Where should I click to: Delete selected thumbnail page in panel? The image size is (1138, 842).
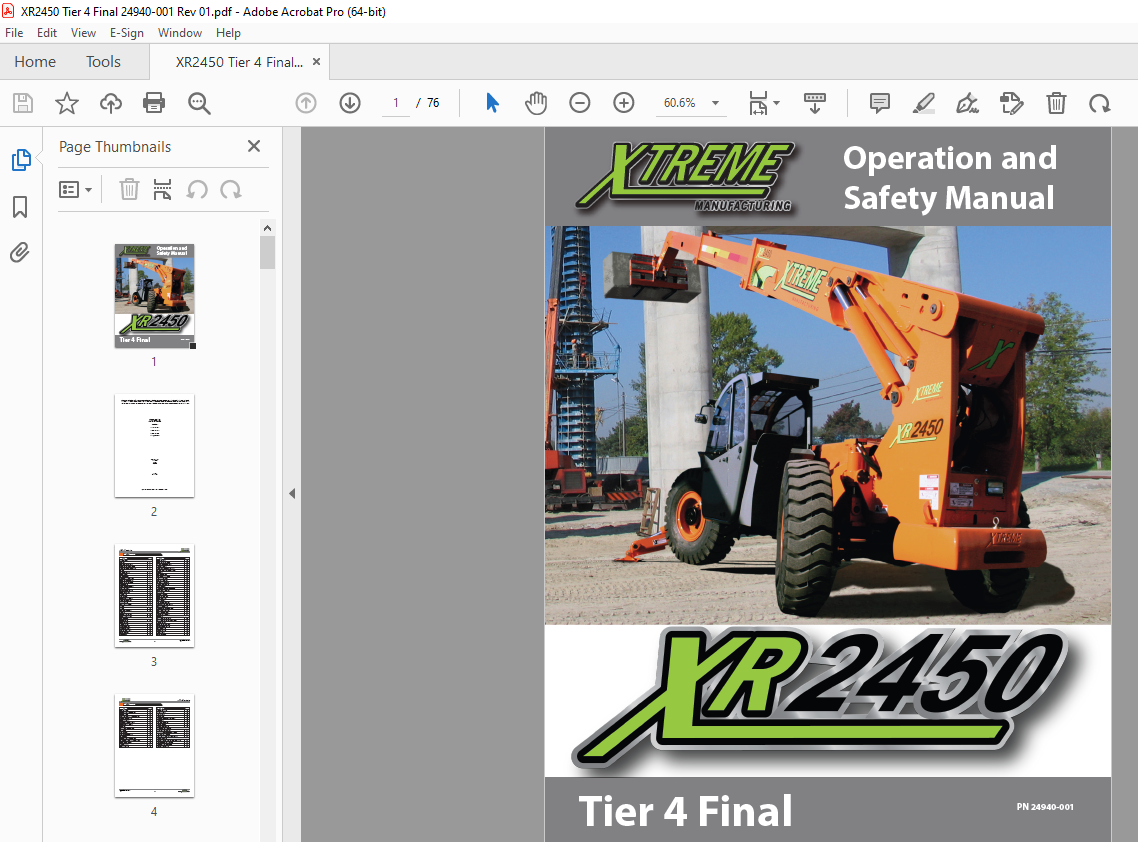click(x=129, y=189)
